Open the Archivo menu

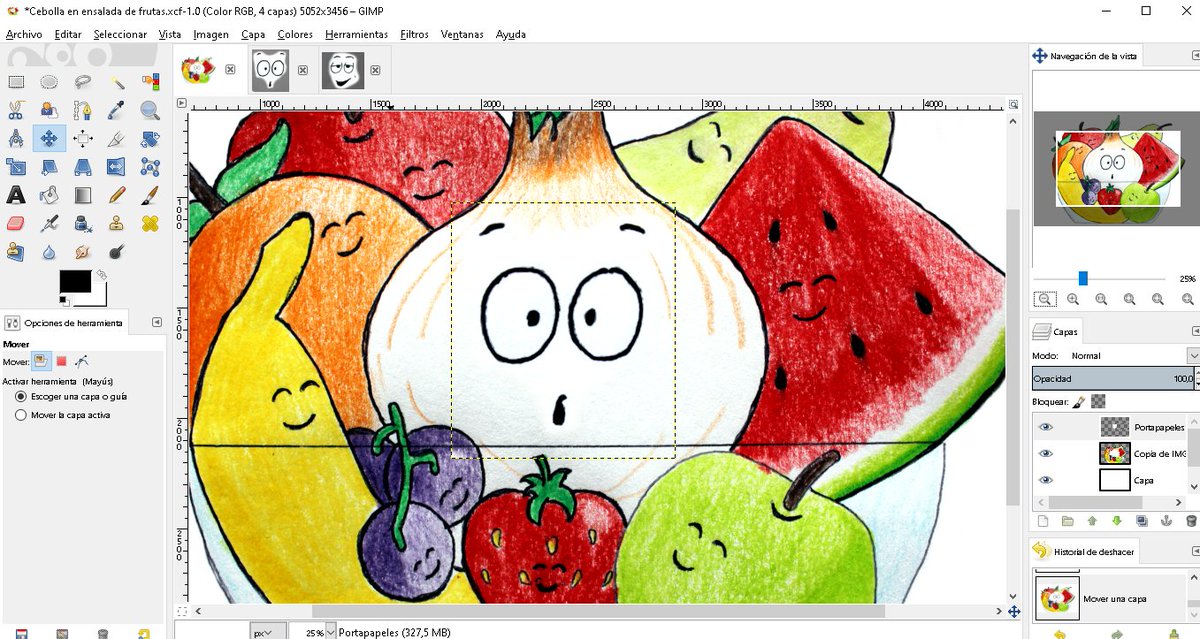(x=24, y=34)
